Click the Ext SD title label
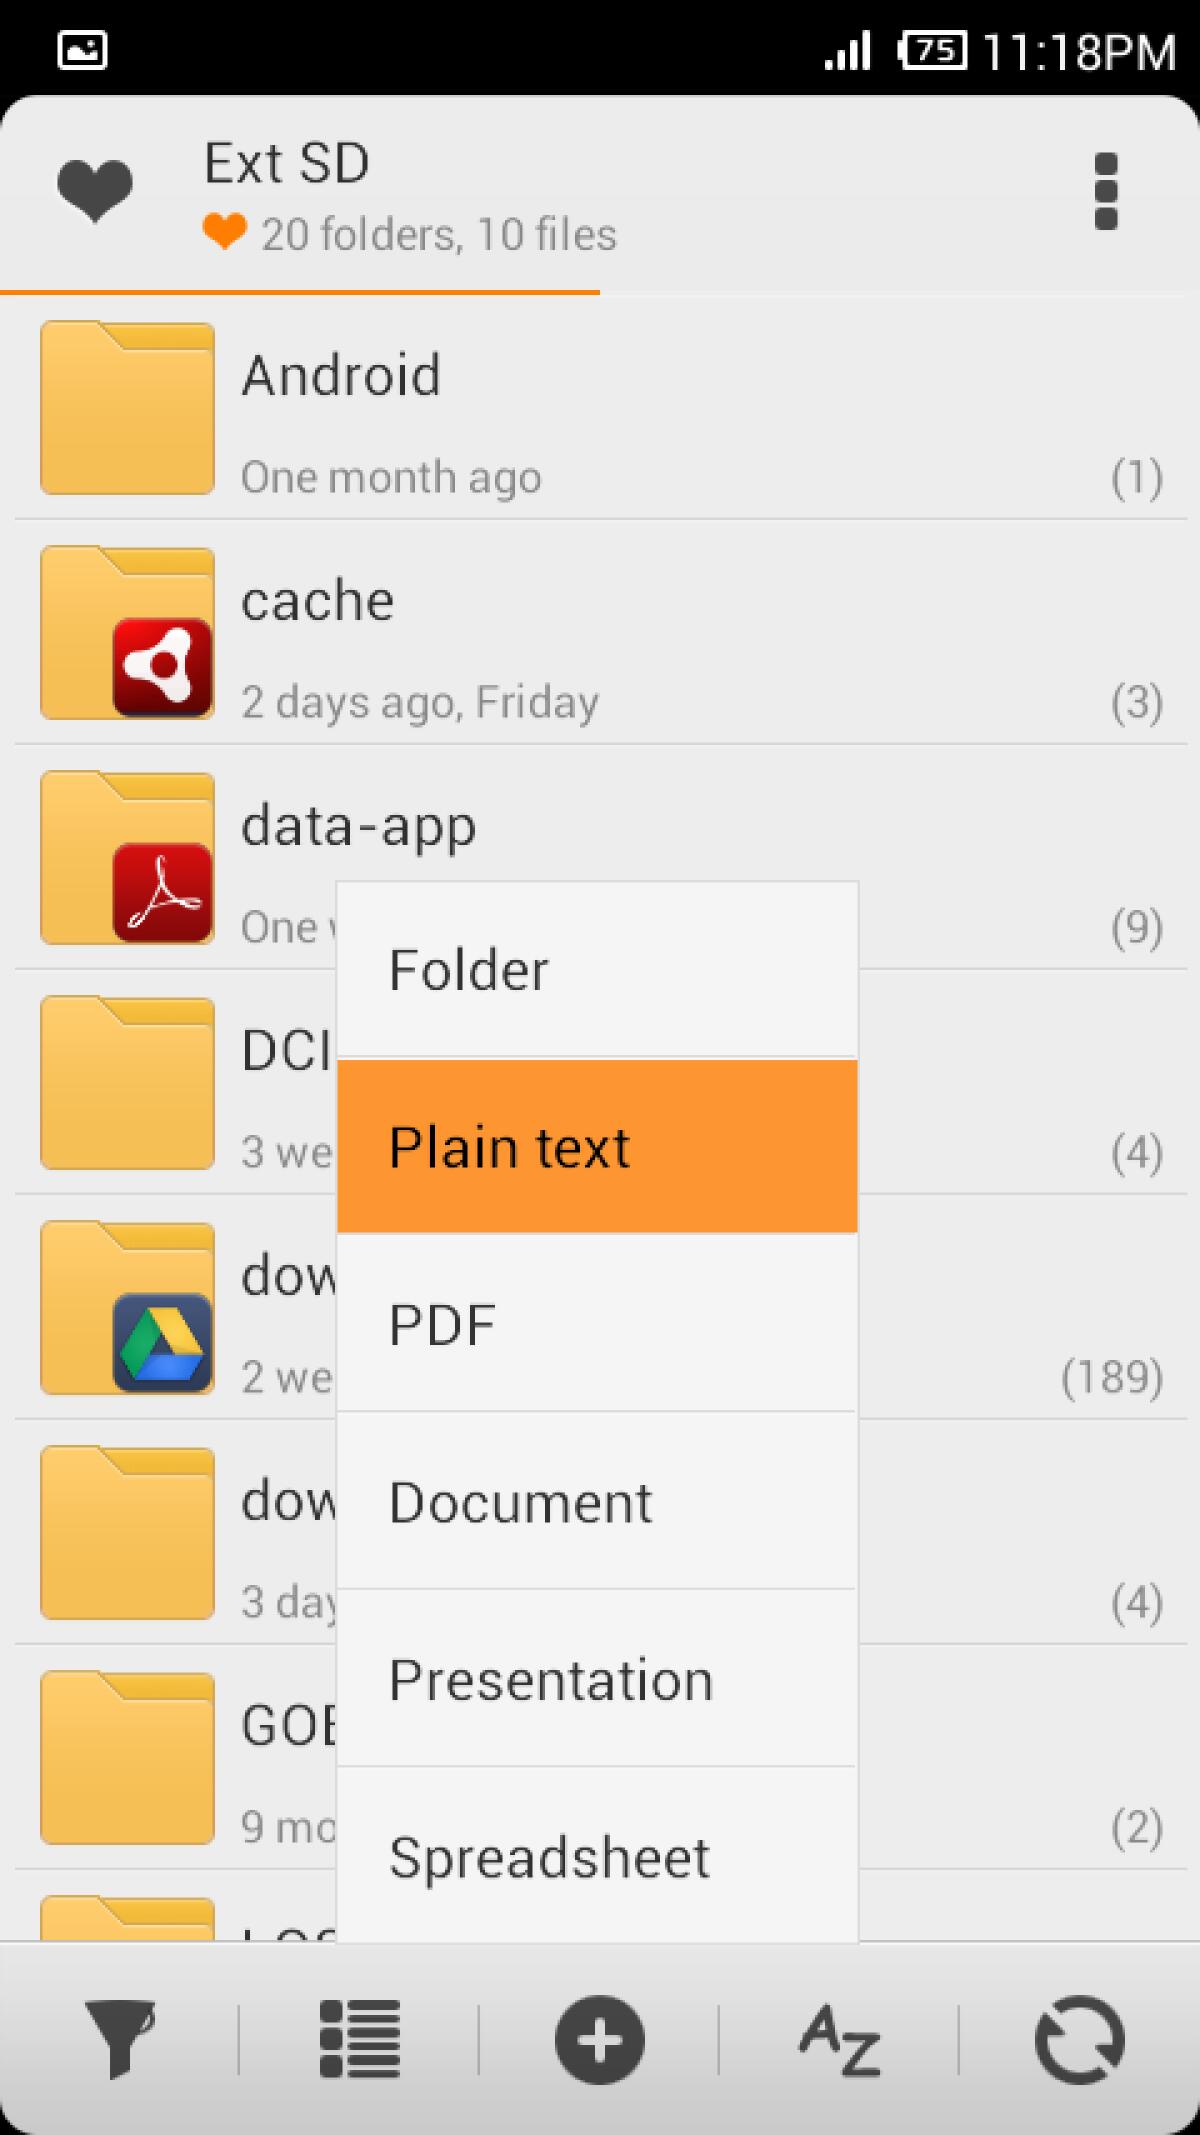The width and height of the screenshot is (1200, 2135). pos(287,163)
